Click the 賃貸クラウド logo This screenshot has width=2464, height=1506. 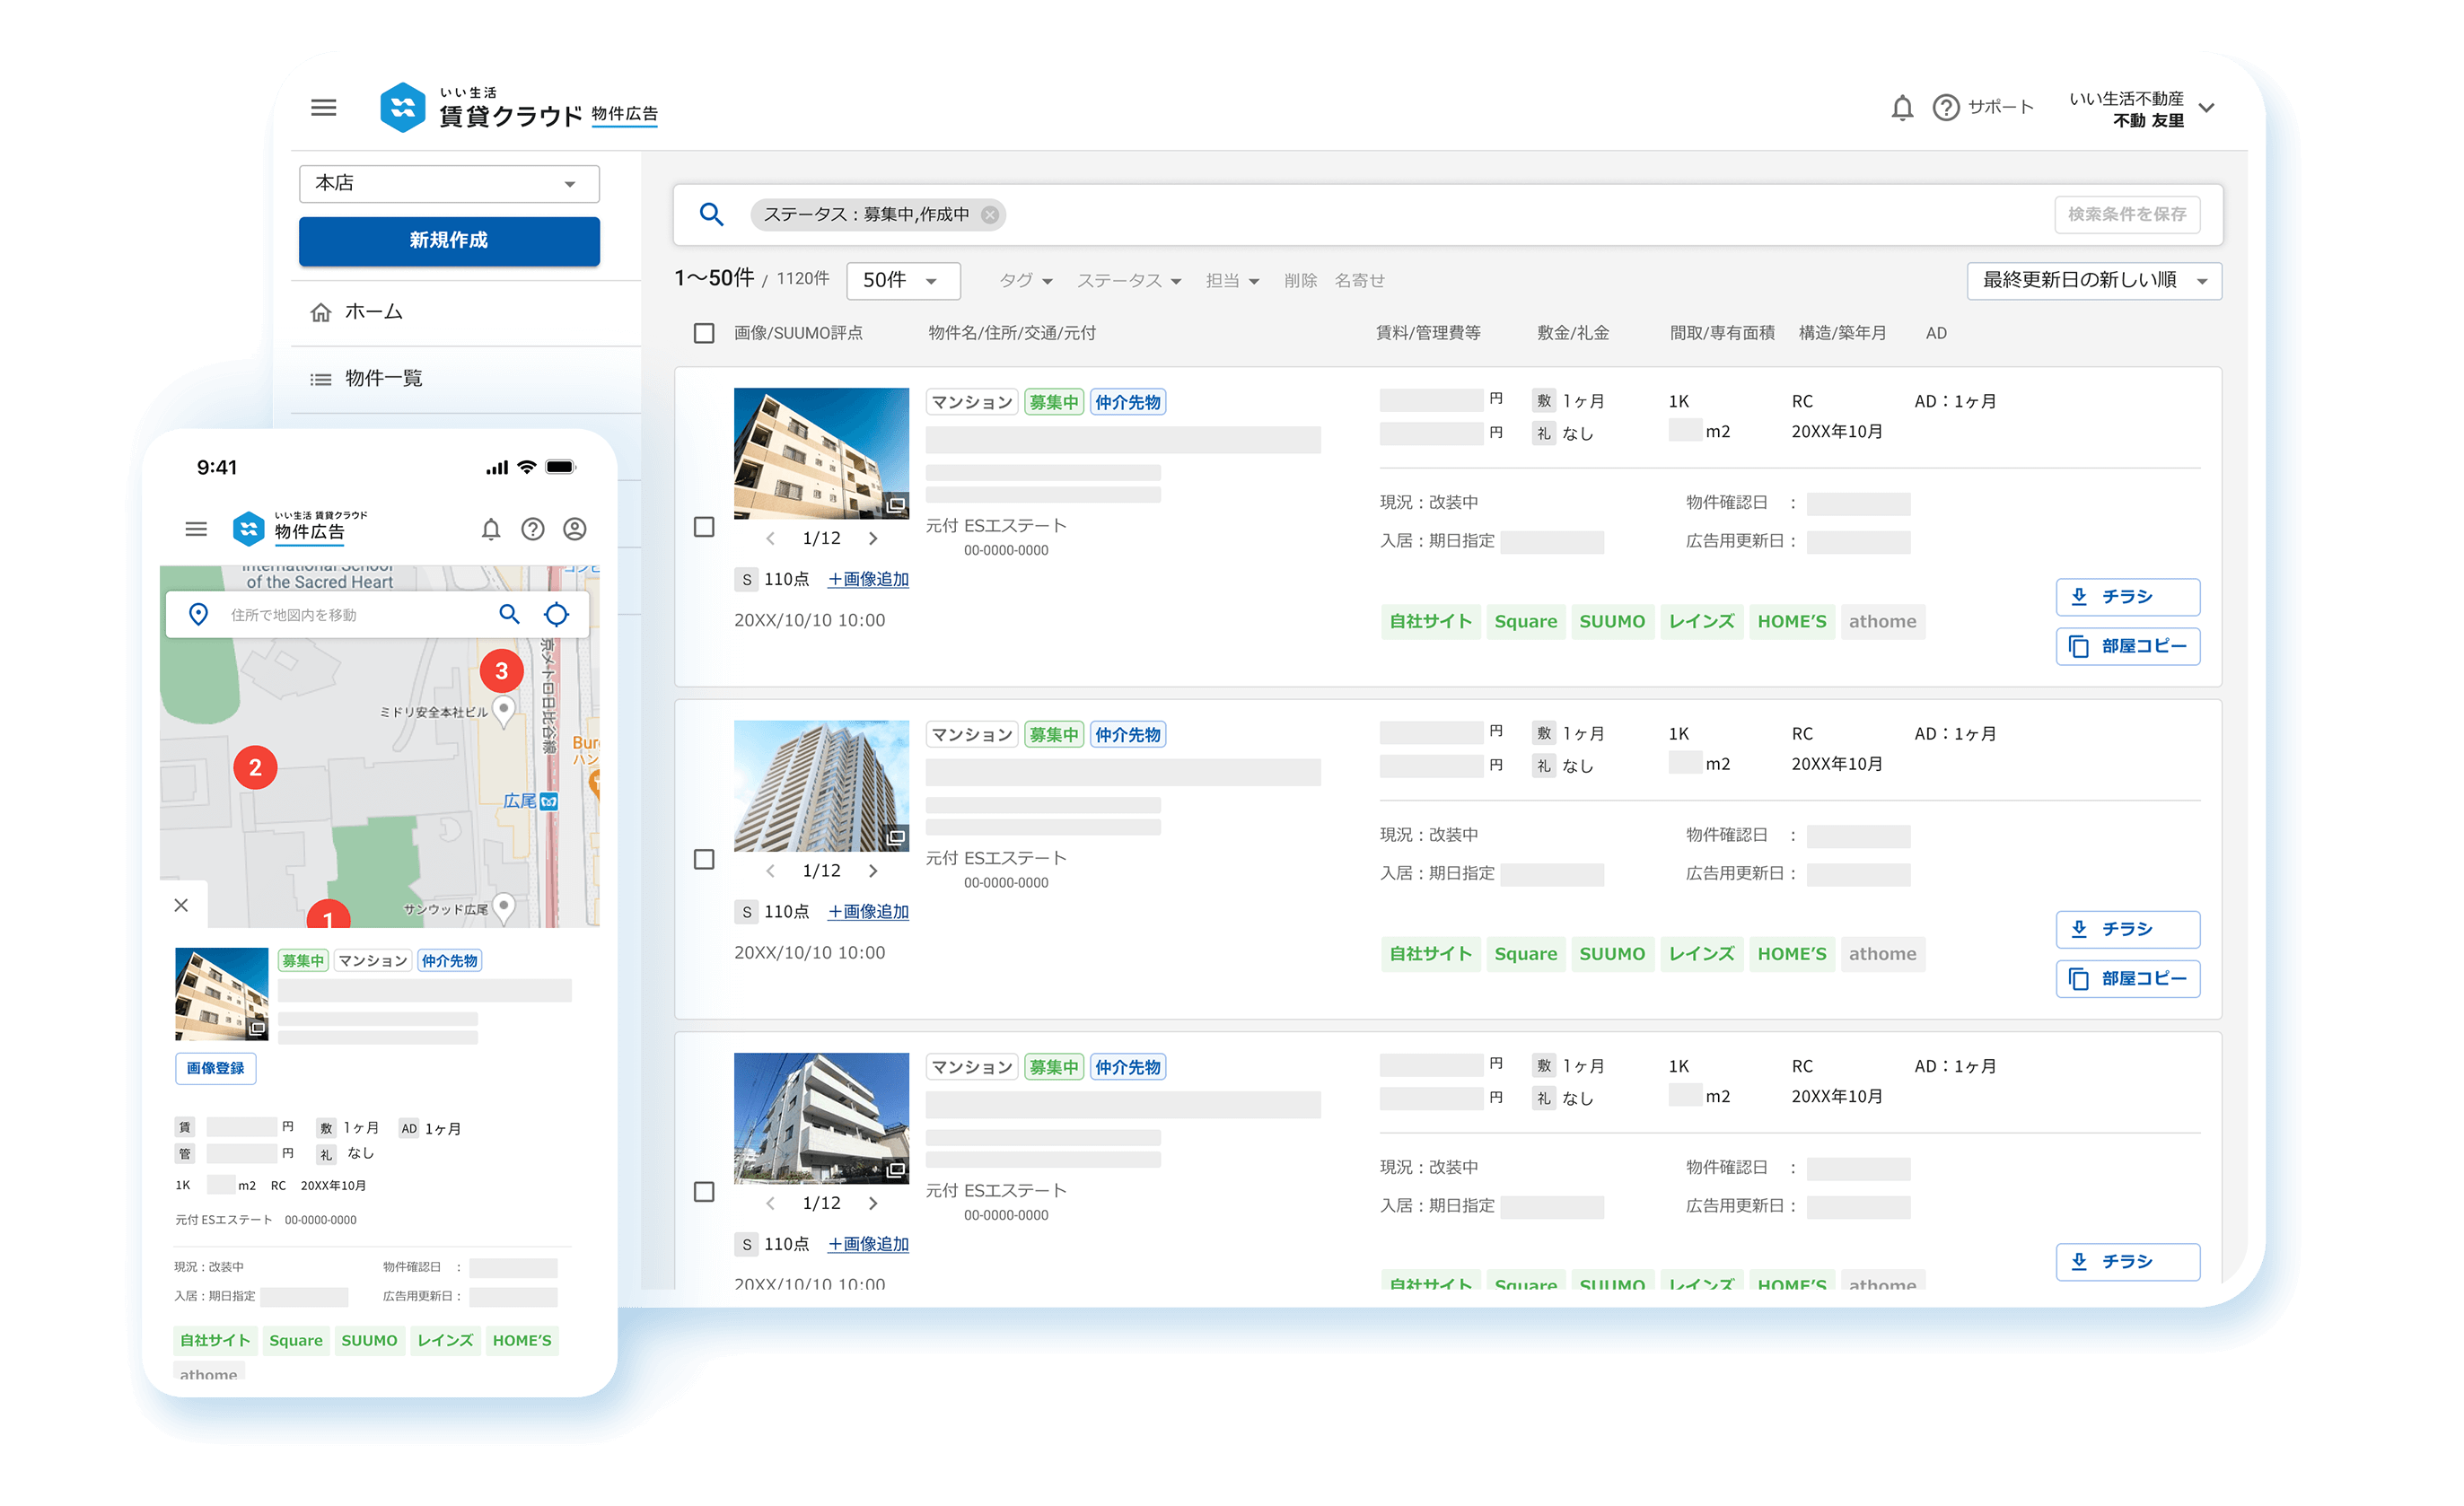(518, 107)
